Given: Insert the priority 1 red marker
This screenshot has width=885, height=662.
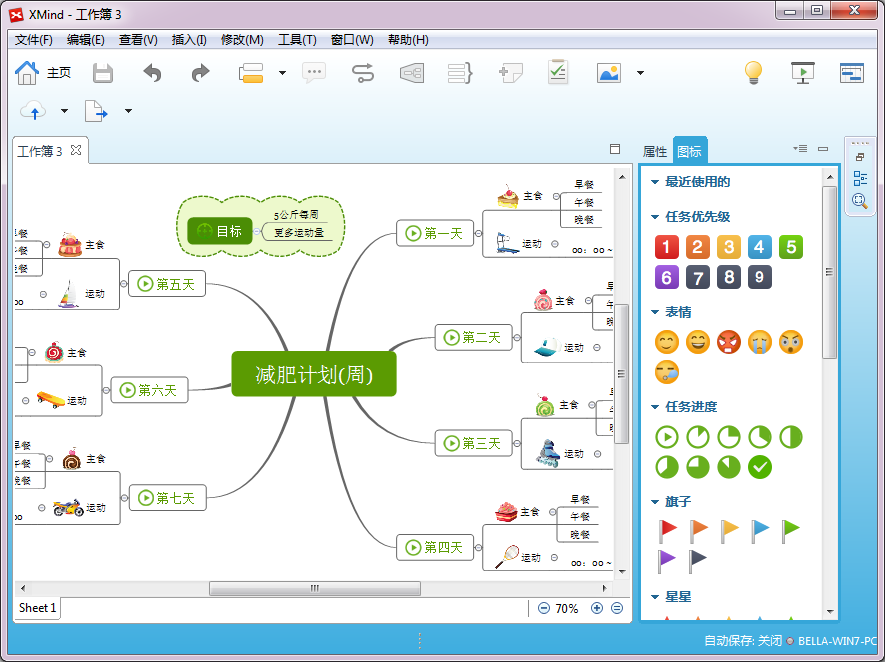Looking at the screenshot, I should point(667,247).
